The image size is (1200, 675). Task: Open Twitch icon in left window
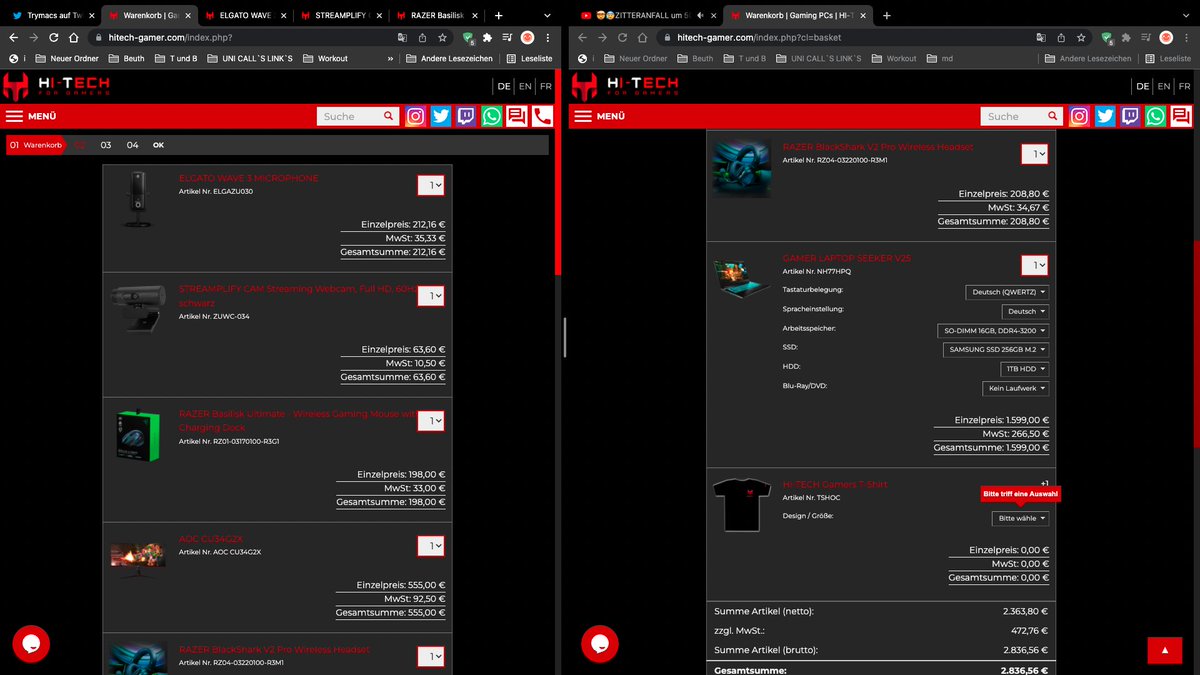click(x=466, y=116)
